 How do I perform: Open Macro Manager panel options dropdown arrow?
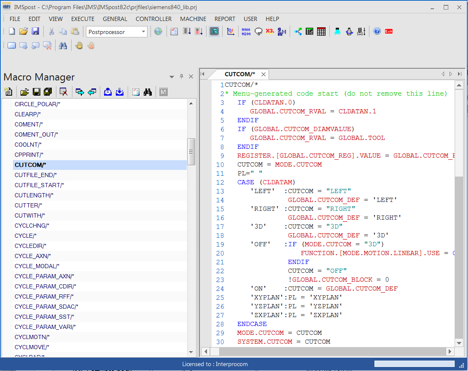(172, 77)
